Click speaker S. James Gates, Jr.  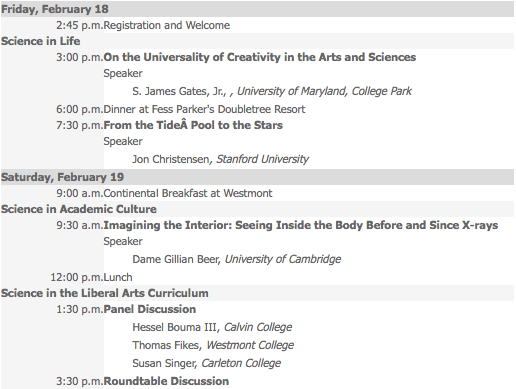tap(179, 91)
